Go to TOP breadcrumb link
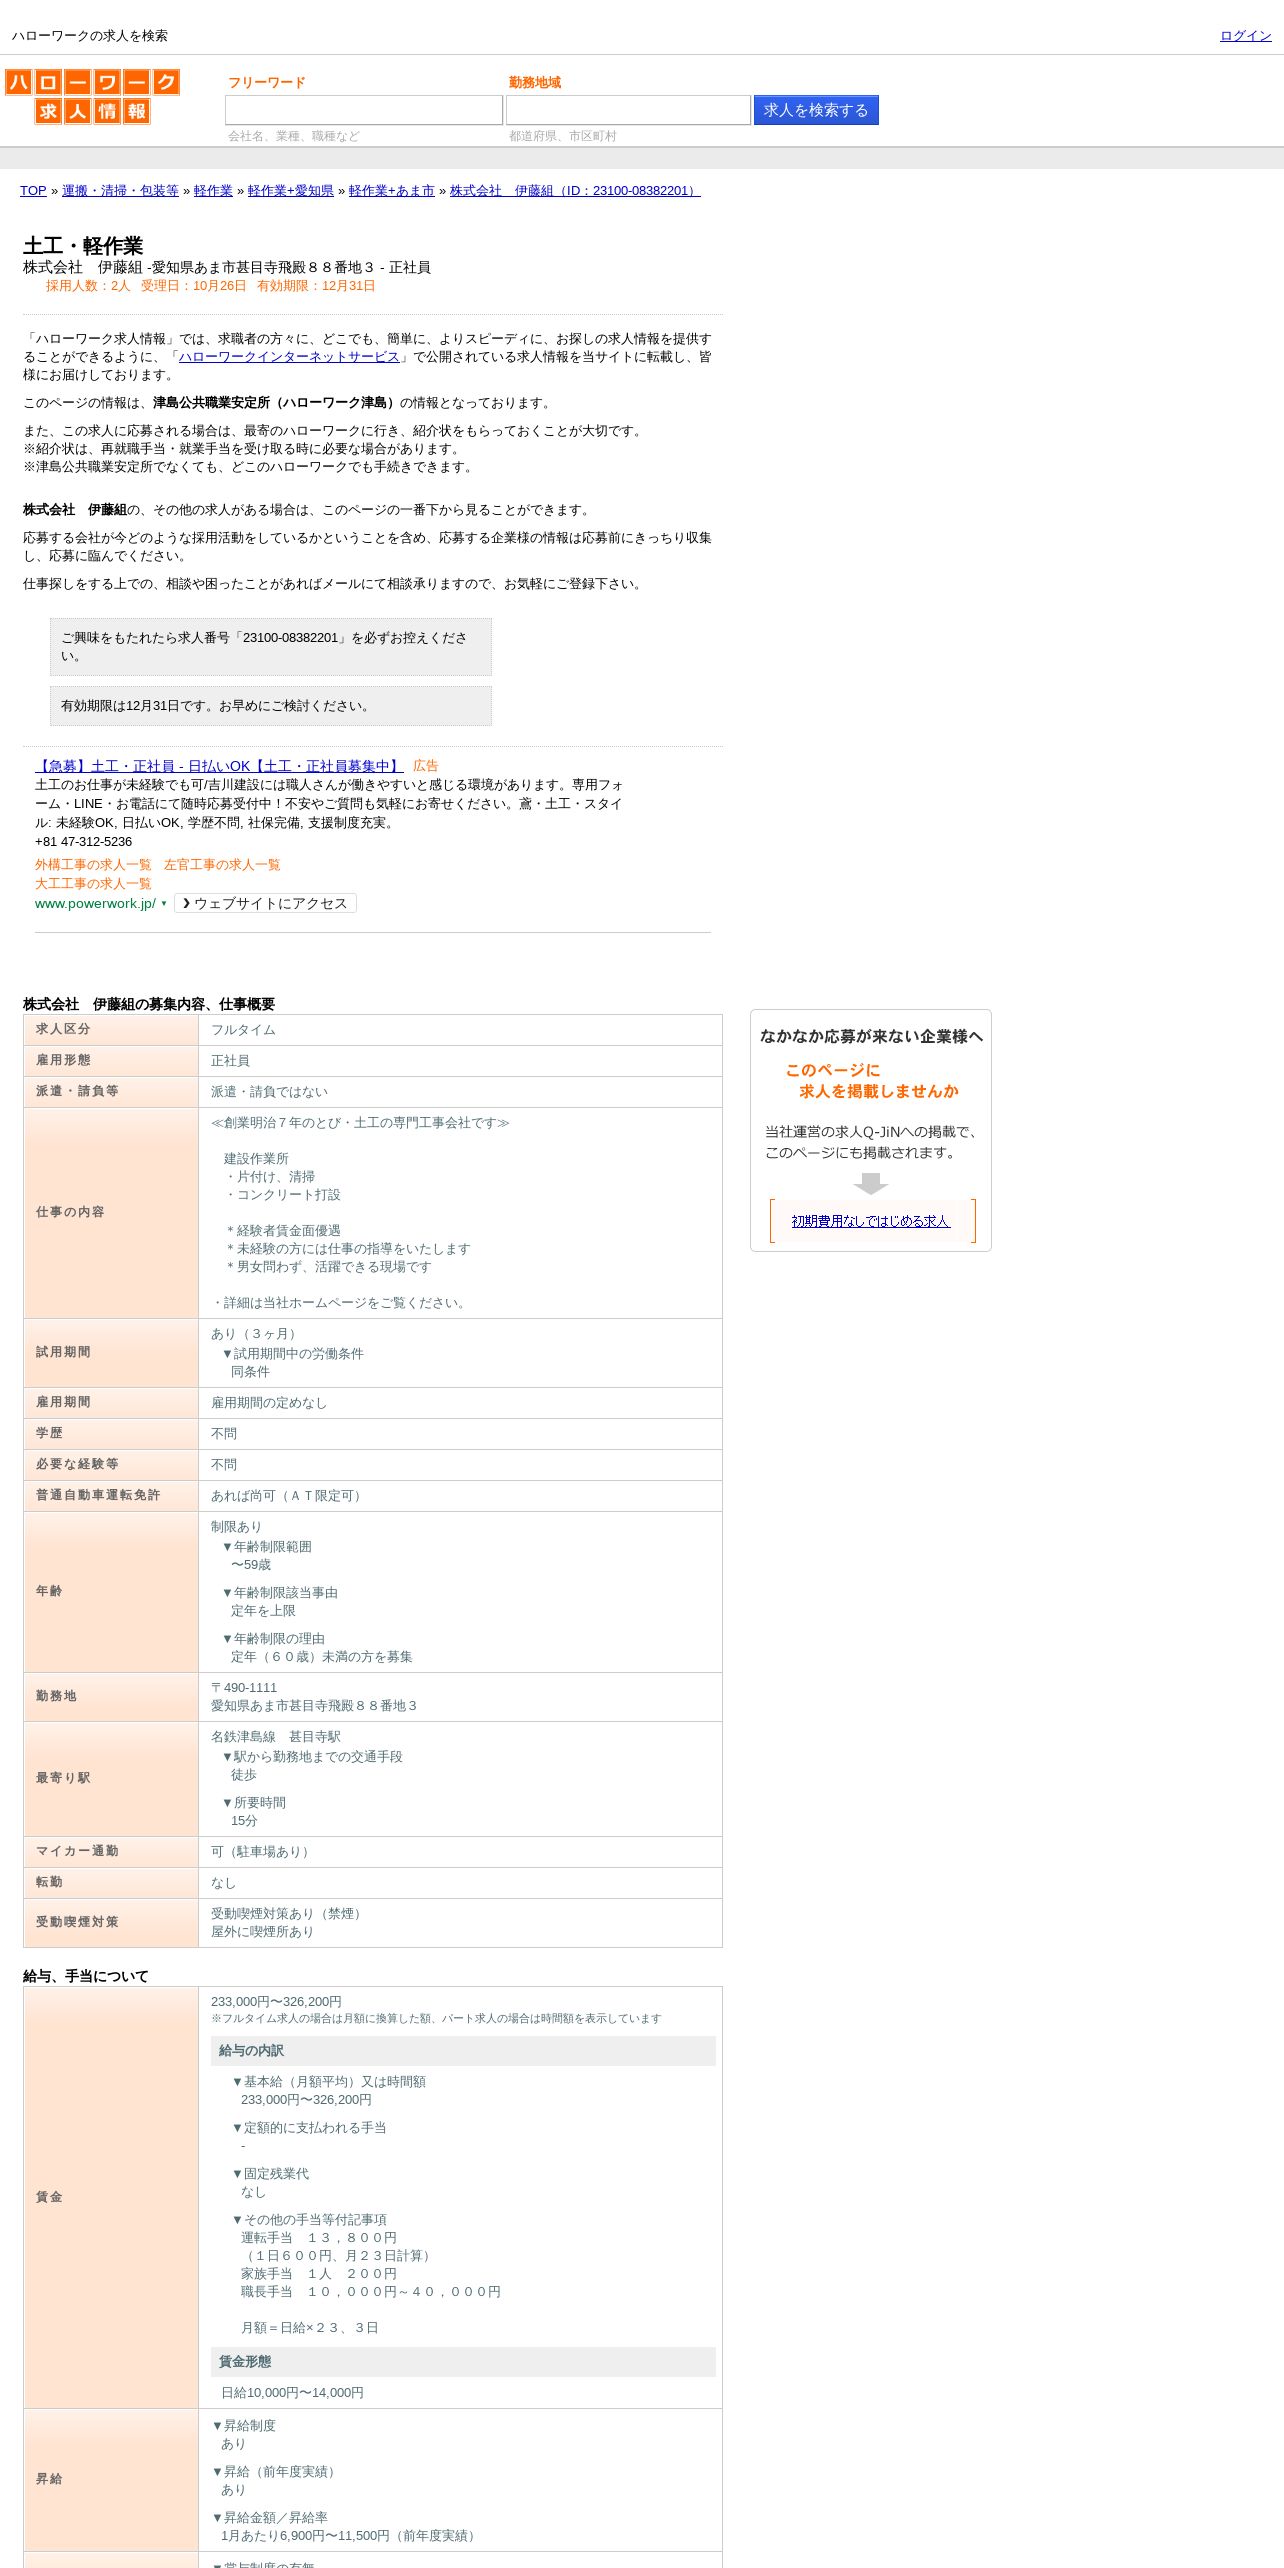 [x=33, y=191]
